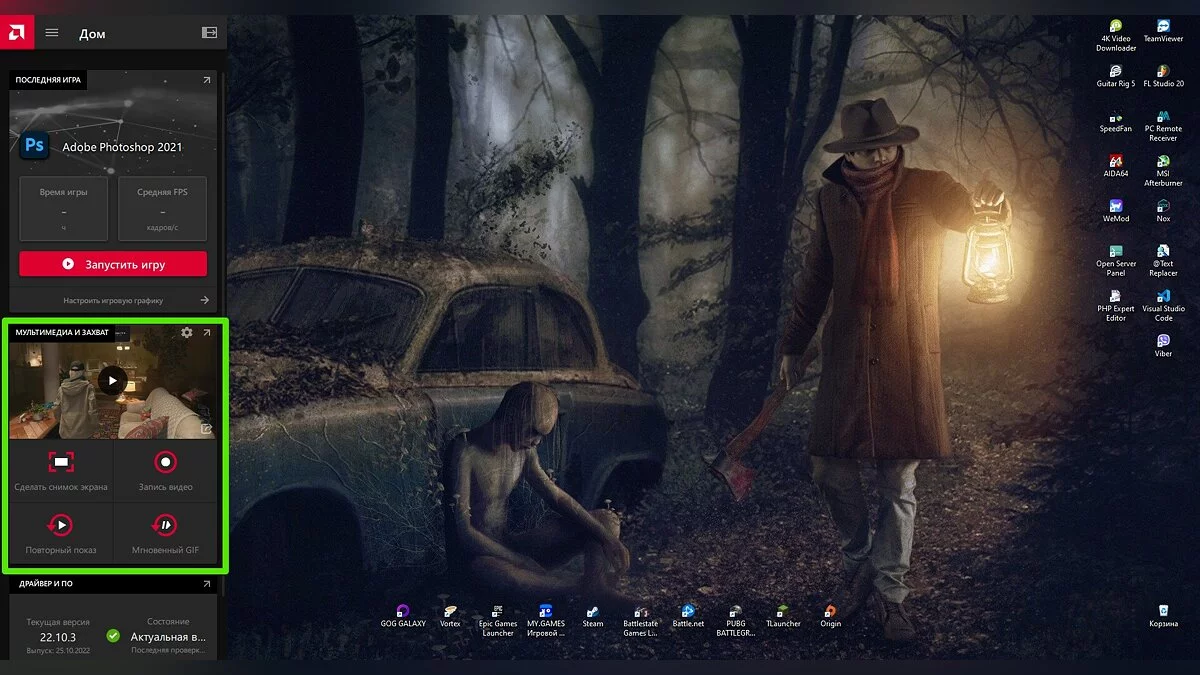Select the FL Studio 20 desktop icon
This screenshot has height=675, width=1200.
coord(1163,77)
